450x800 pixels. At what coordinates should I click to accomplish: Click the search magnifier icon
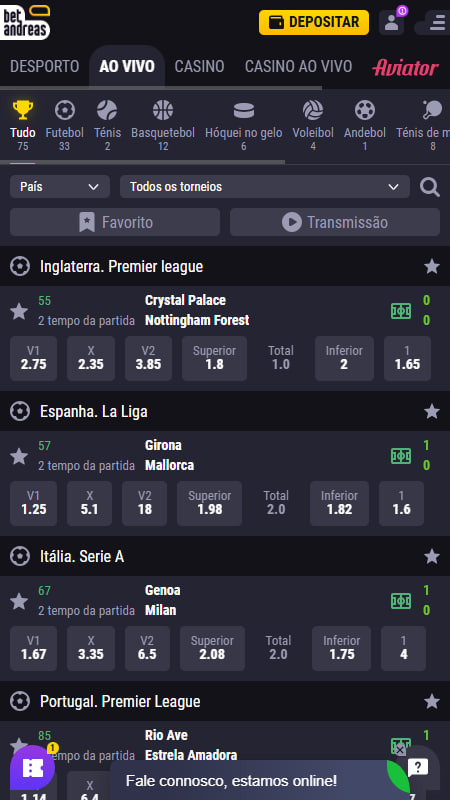(x=430, y=187)
